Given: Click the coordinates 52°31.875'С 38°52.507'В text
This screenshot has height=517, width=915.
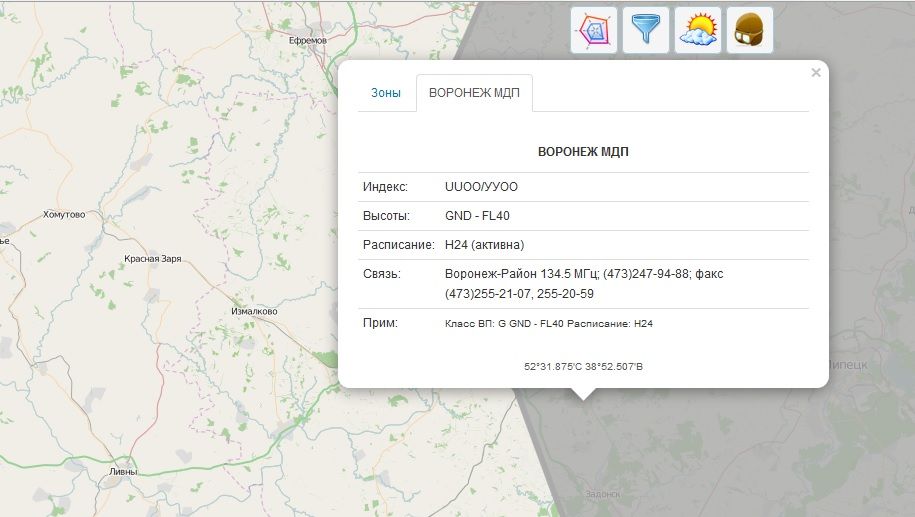Looking at the screenshot, I should pyautogui.click(x=583, y=367).
